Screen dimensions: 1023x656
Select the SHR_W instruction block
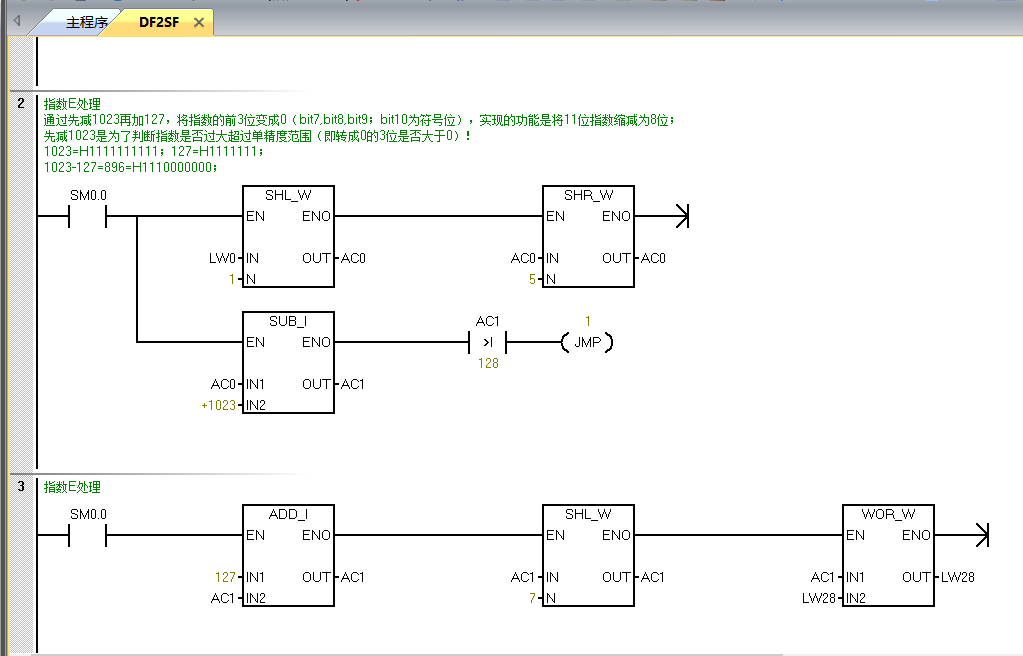[588, 236]
